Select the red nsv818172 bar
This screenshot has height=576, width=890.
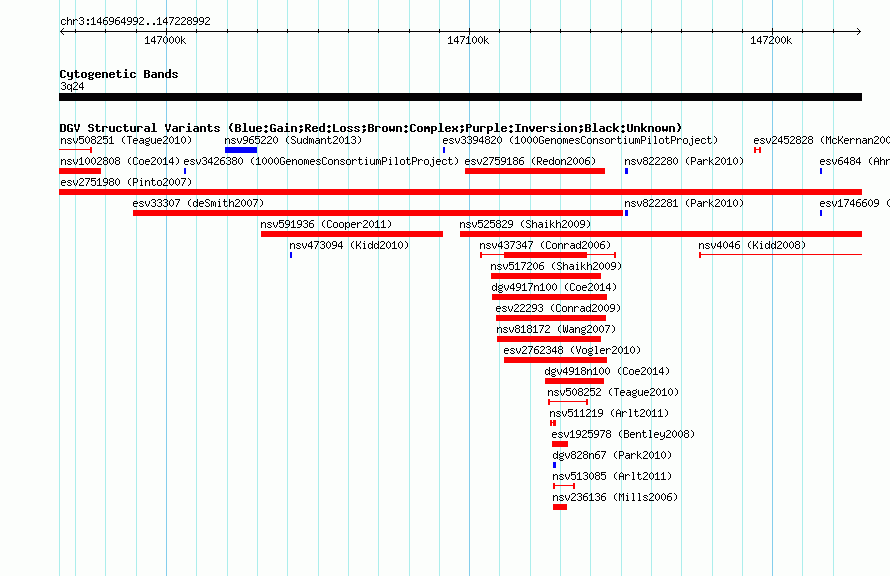(549, 339)
